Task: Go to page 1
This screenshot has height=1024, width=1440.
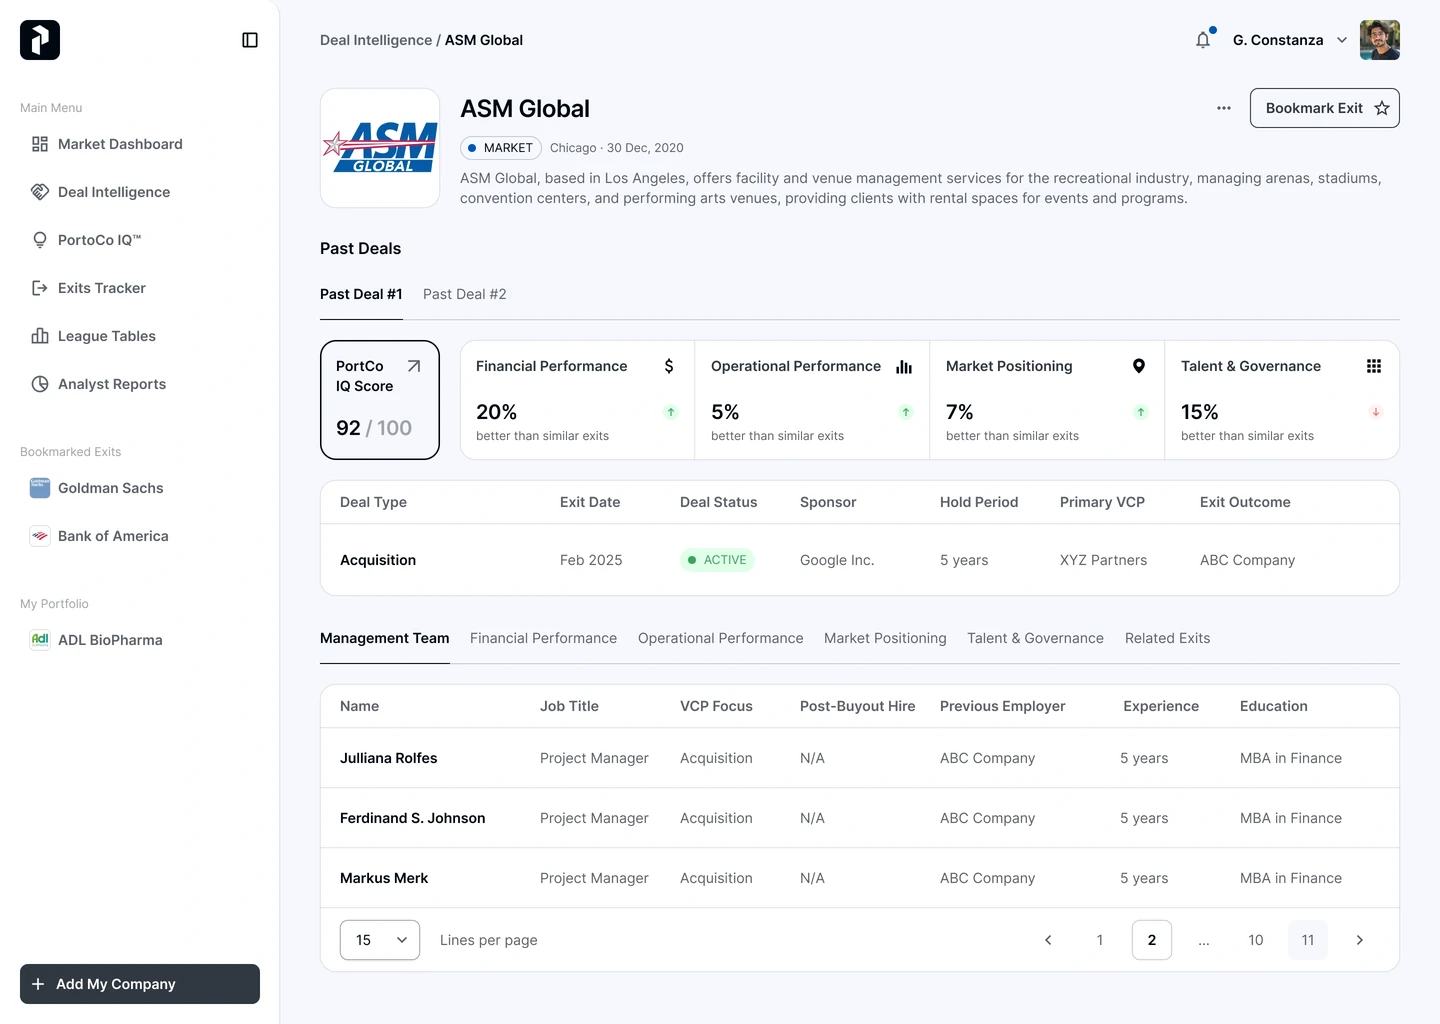Action: [x=1100, y=940]
